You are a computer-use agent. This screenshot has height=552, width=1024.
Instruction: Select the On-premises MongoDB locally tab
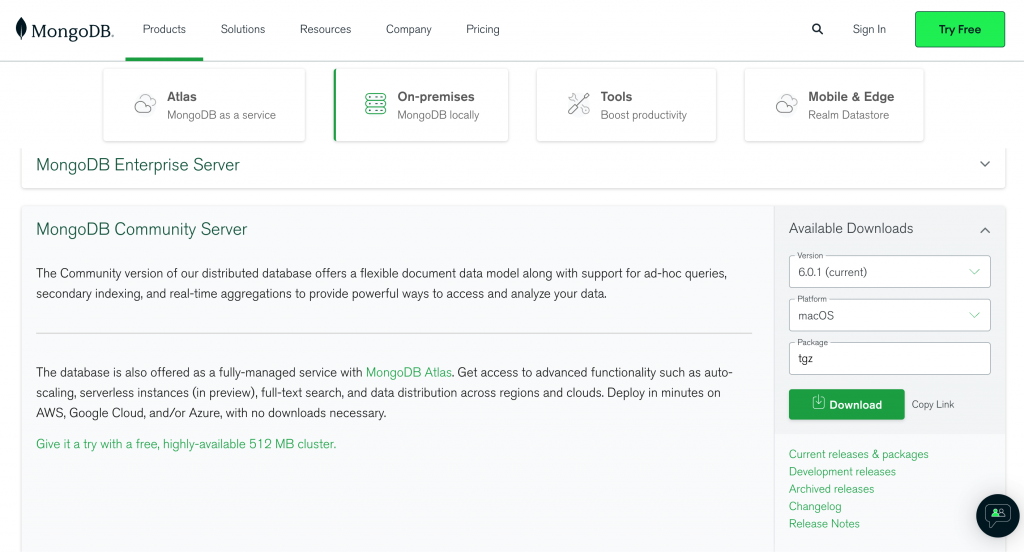421,105
